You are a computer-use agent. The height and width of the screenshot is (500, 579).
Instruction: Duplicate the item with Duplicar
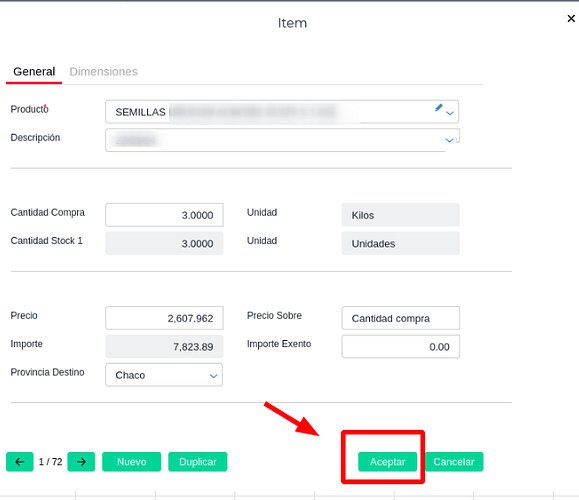point(198,462)
